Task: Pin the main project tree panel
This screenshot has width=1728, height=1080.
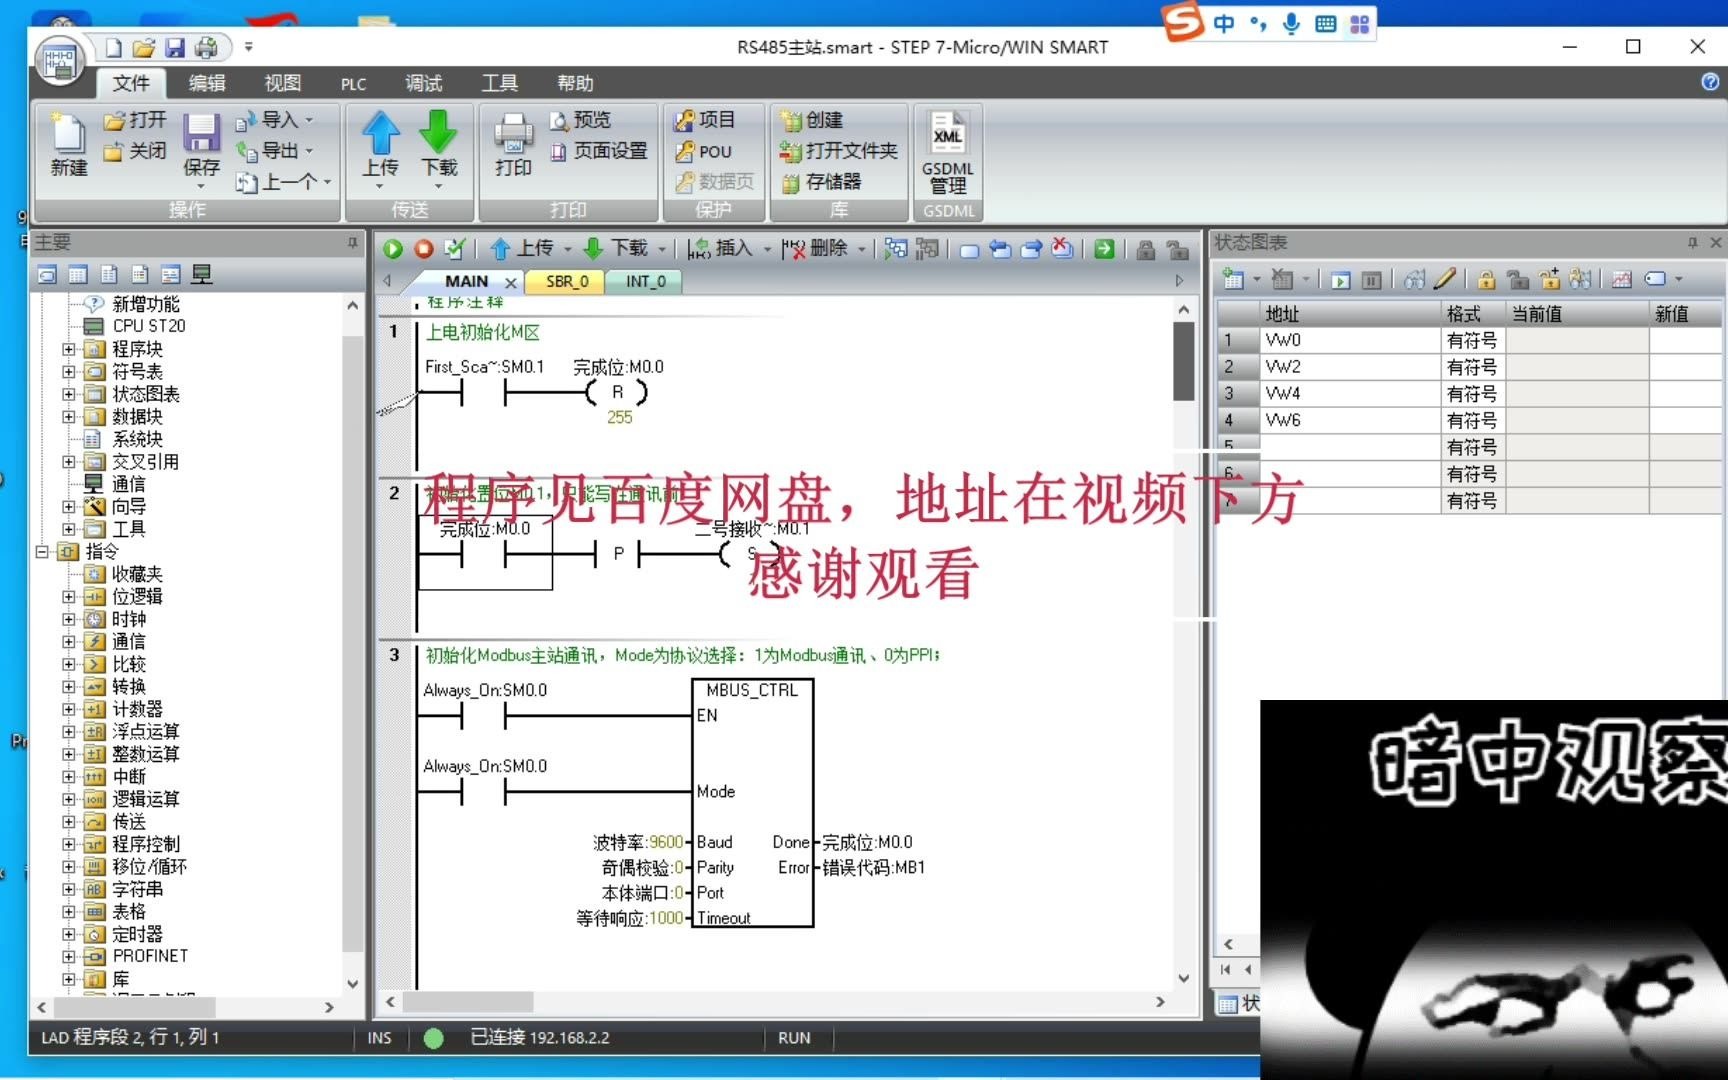Action: [x=352, y=242]
